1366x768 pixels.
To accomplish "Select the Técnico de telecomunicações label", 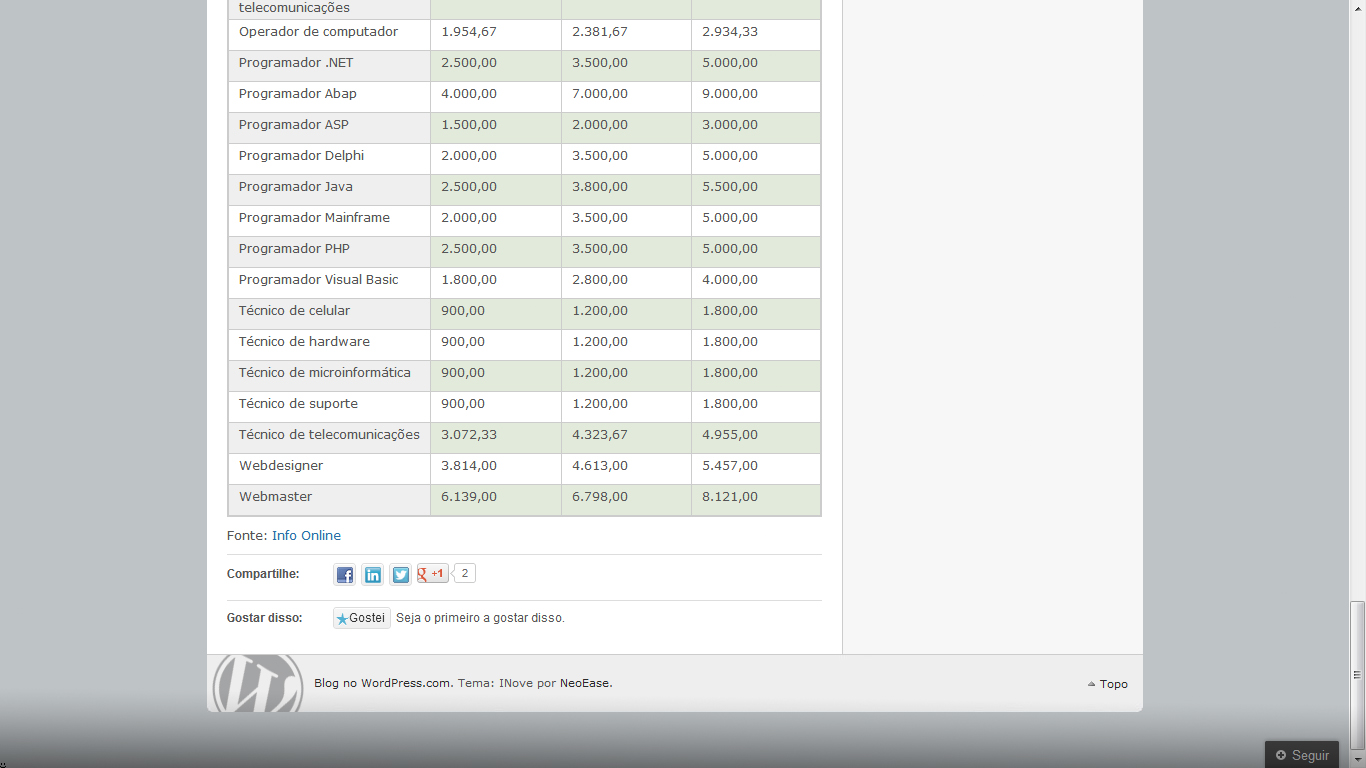I will 329,435.
